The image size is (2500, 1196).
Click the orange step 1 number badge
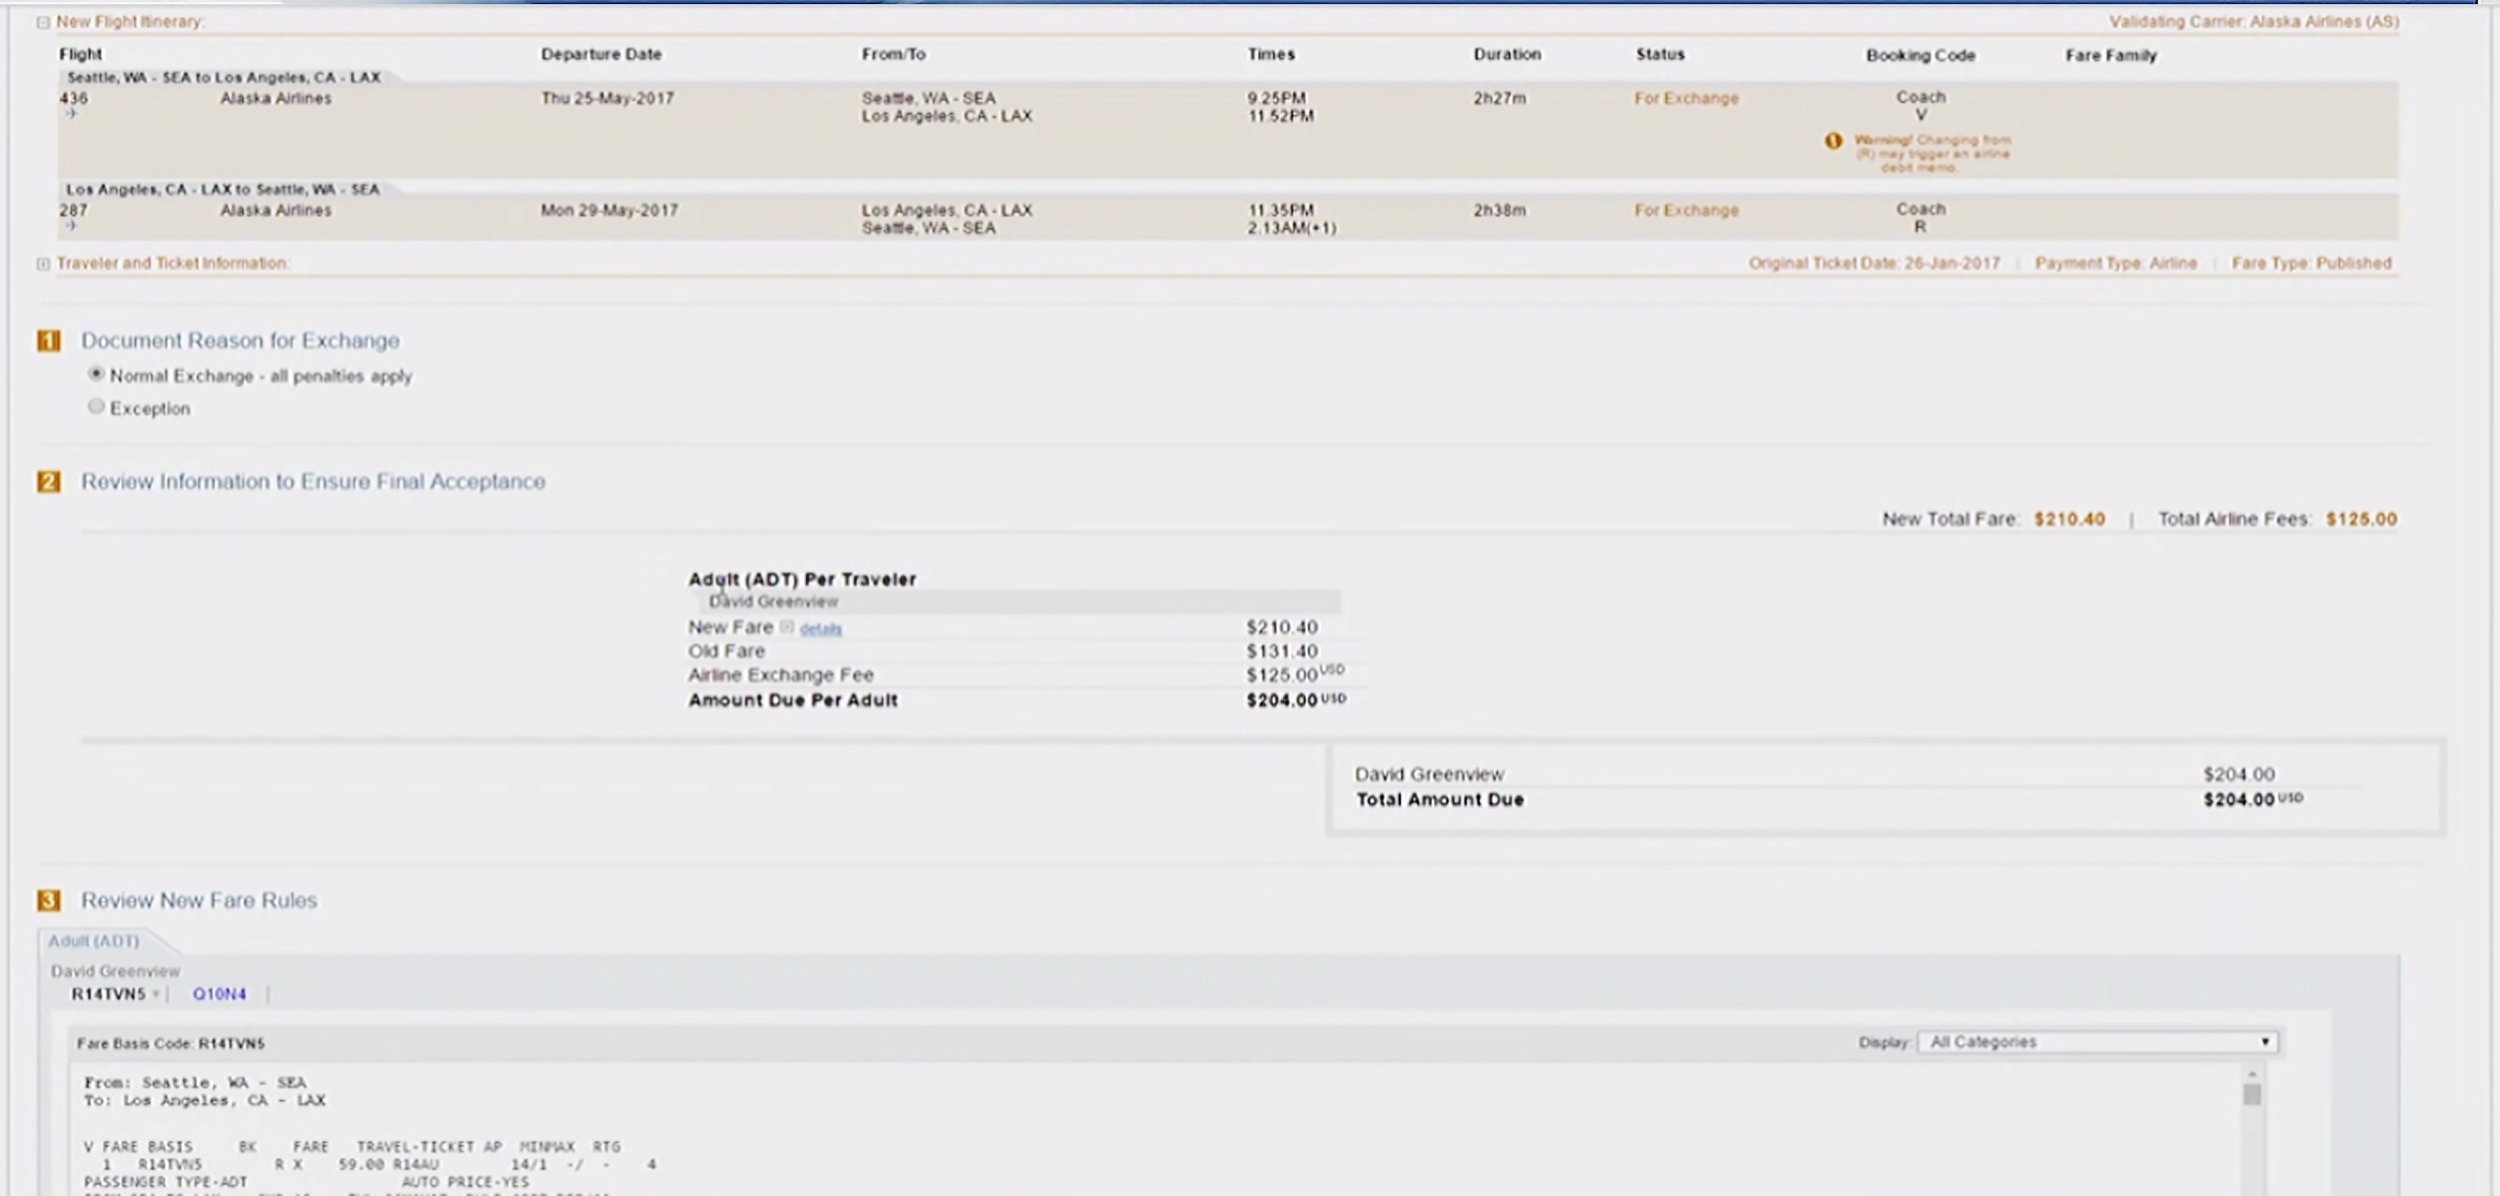48,341
